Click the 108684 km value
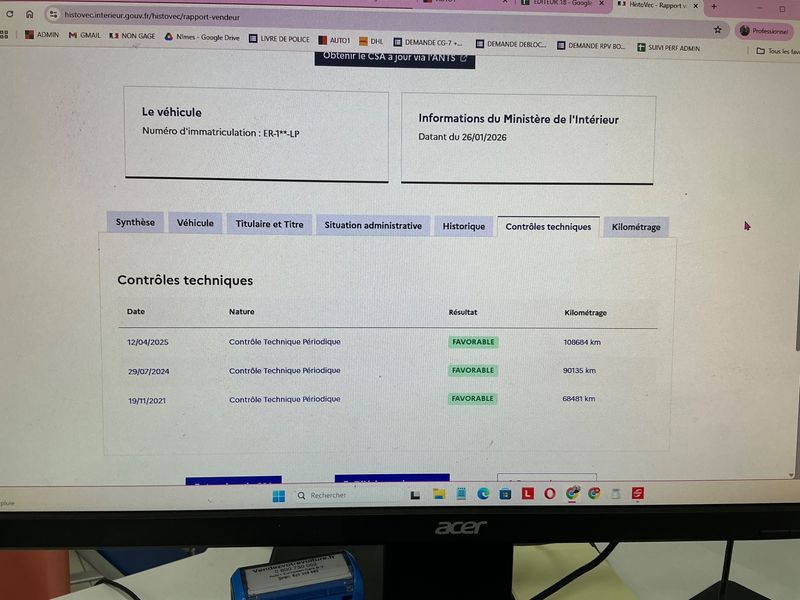 (x=582, y=342)
